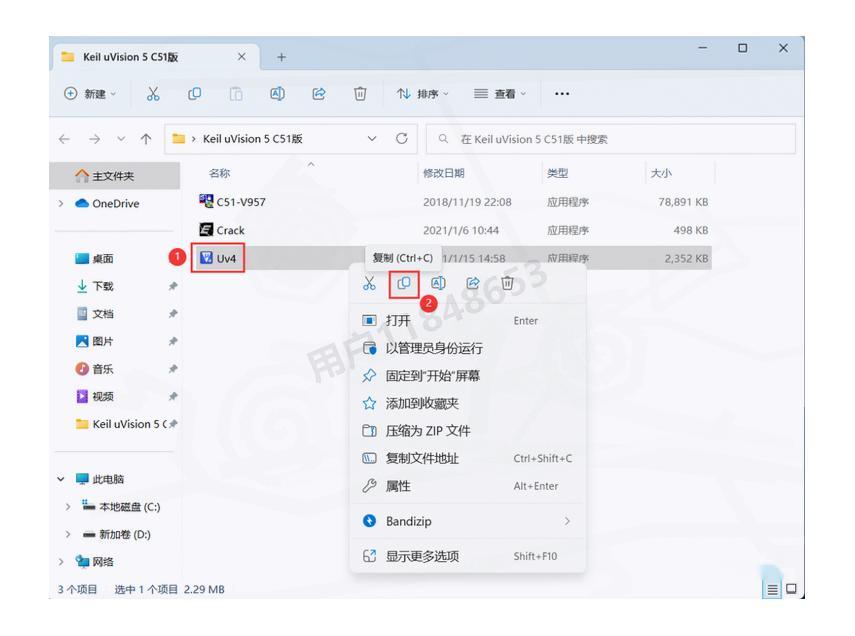The width and height of the screenshot is (855, 636).
Task: Expand the 本地磁盘 (C:) node
Action: (68, 507)
